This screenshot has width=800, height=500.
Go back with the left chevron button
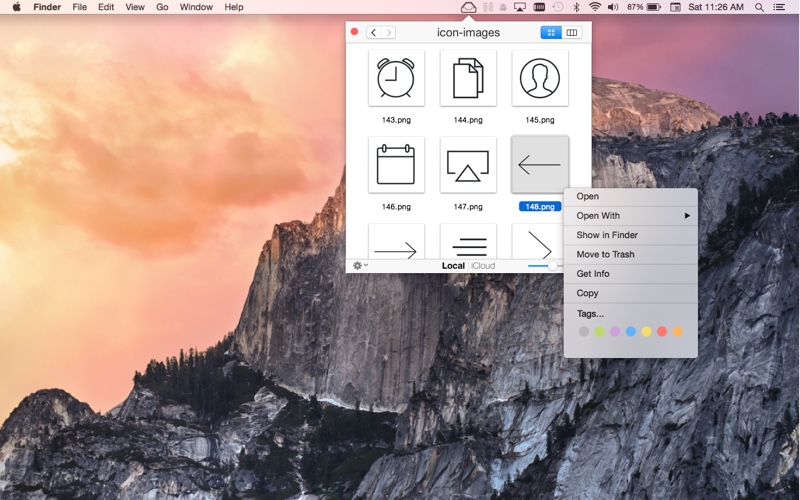coord(373,33)
